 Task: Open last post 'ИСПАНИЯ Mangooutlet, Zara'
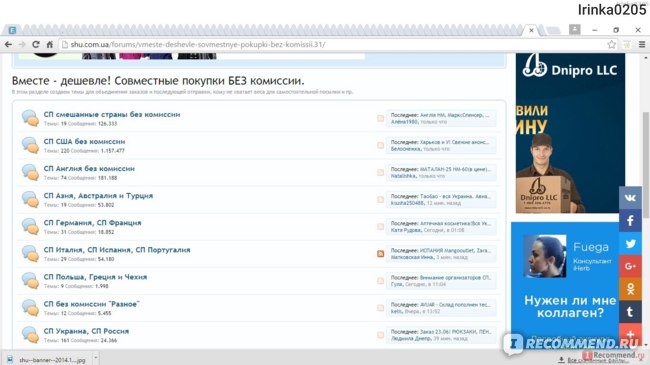(456, 251)
